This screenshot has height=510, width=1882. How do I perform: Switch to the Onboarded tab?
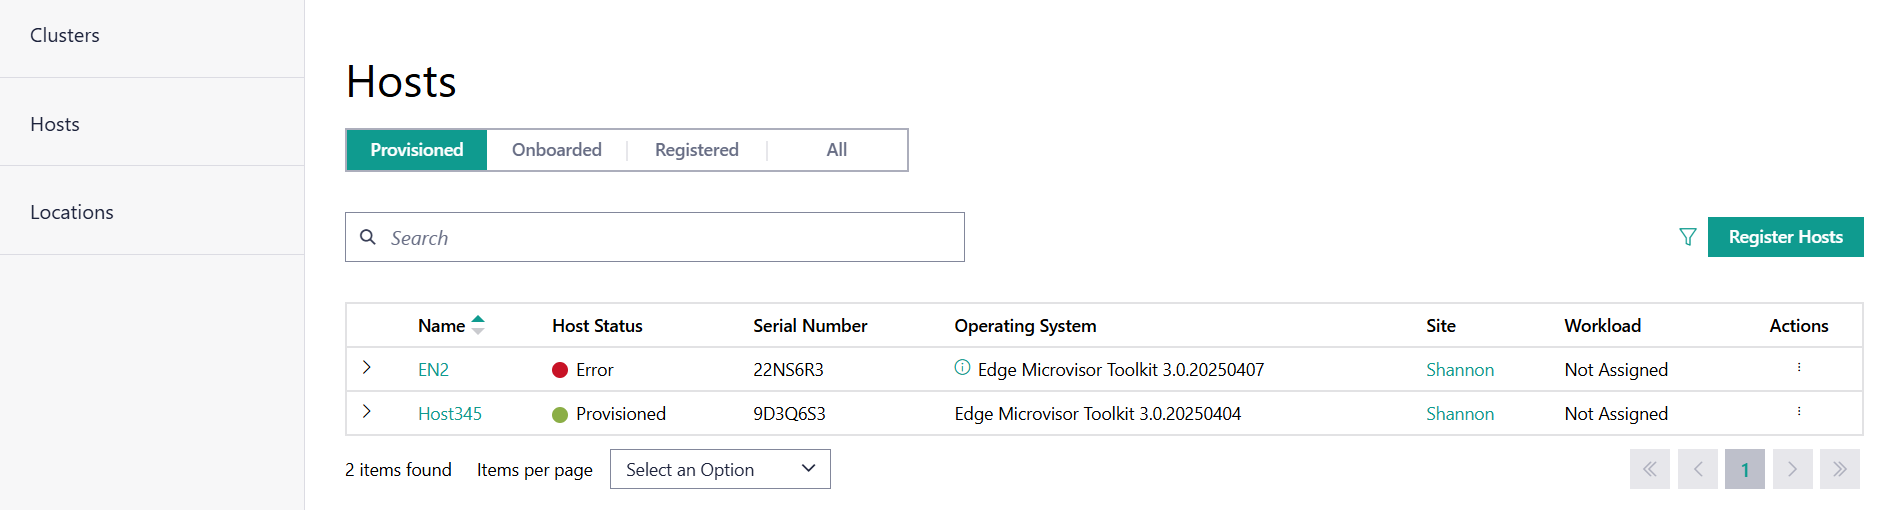[557, 150]
